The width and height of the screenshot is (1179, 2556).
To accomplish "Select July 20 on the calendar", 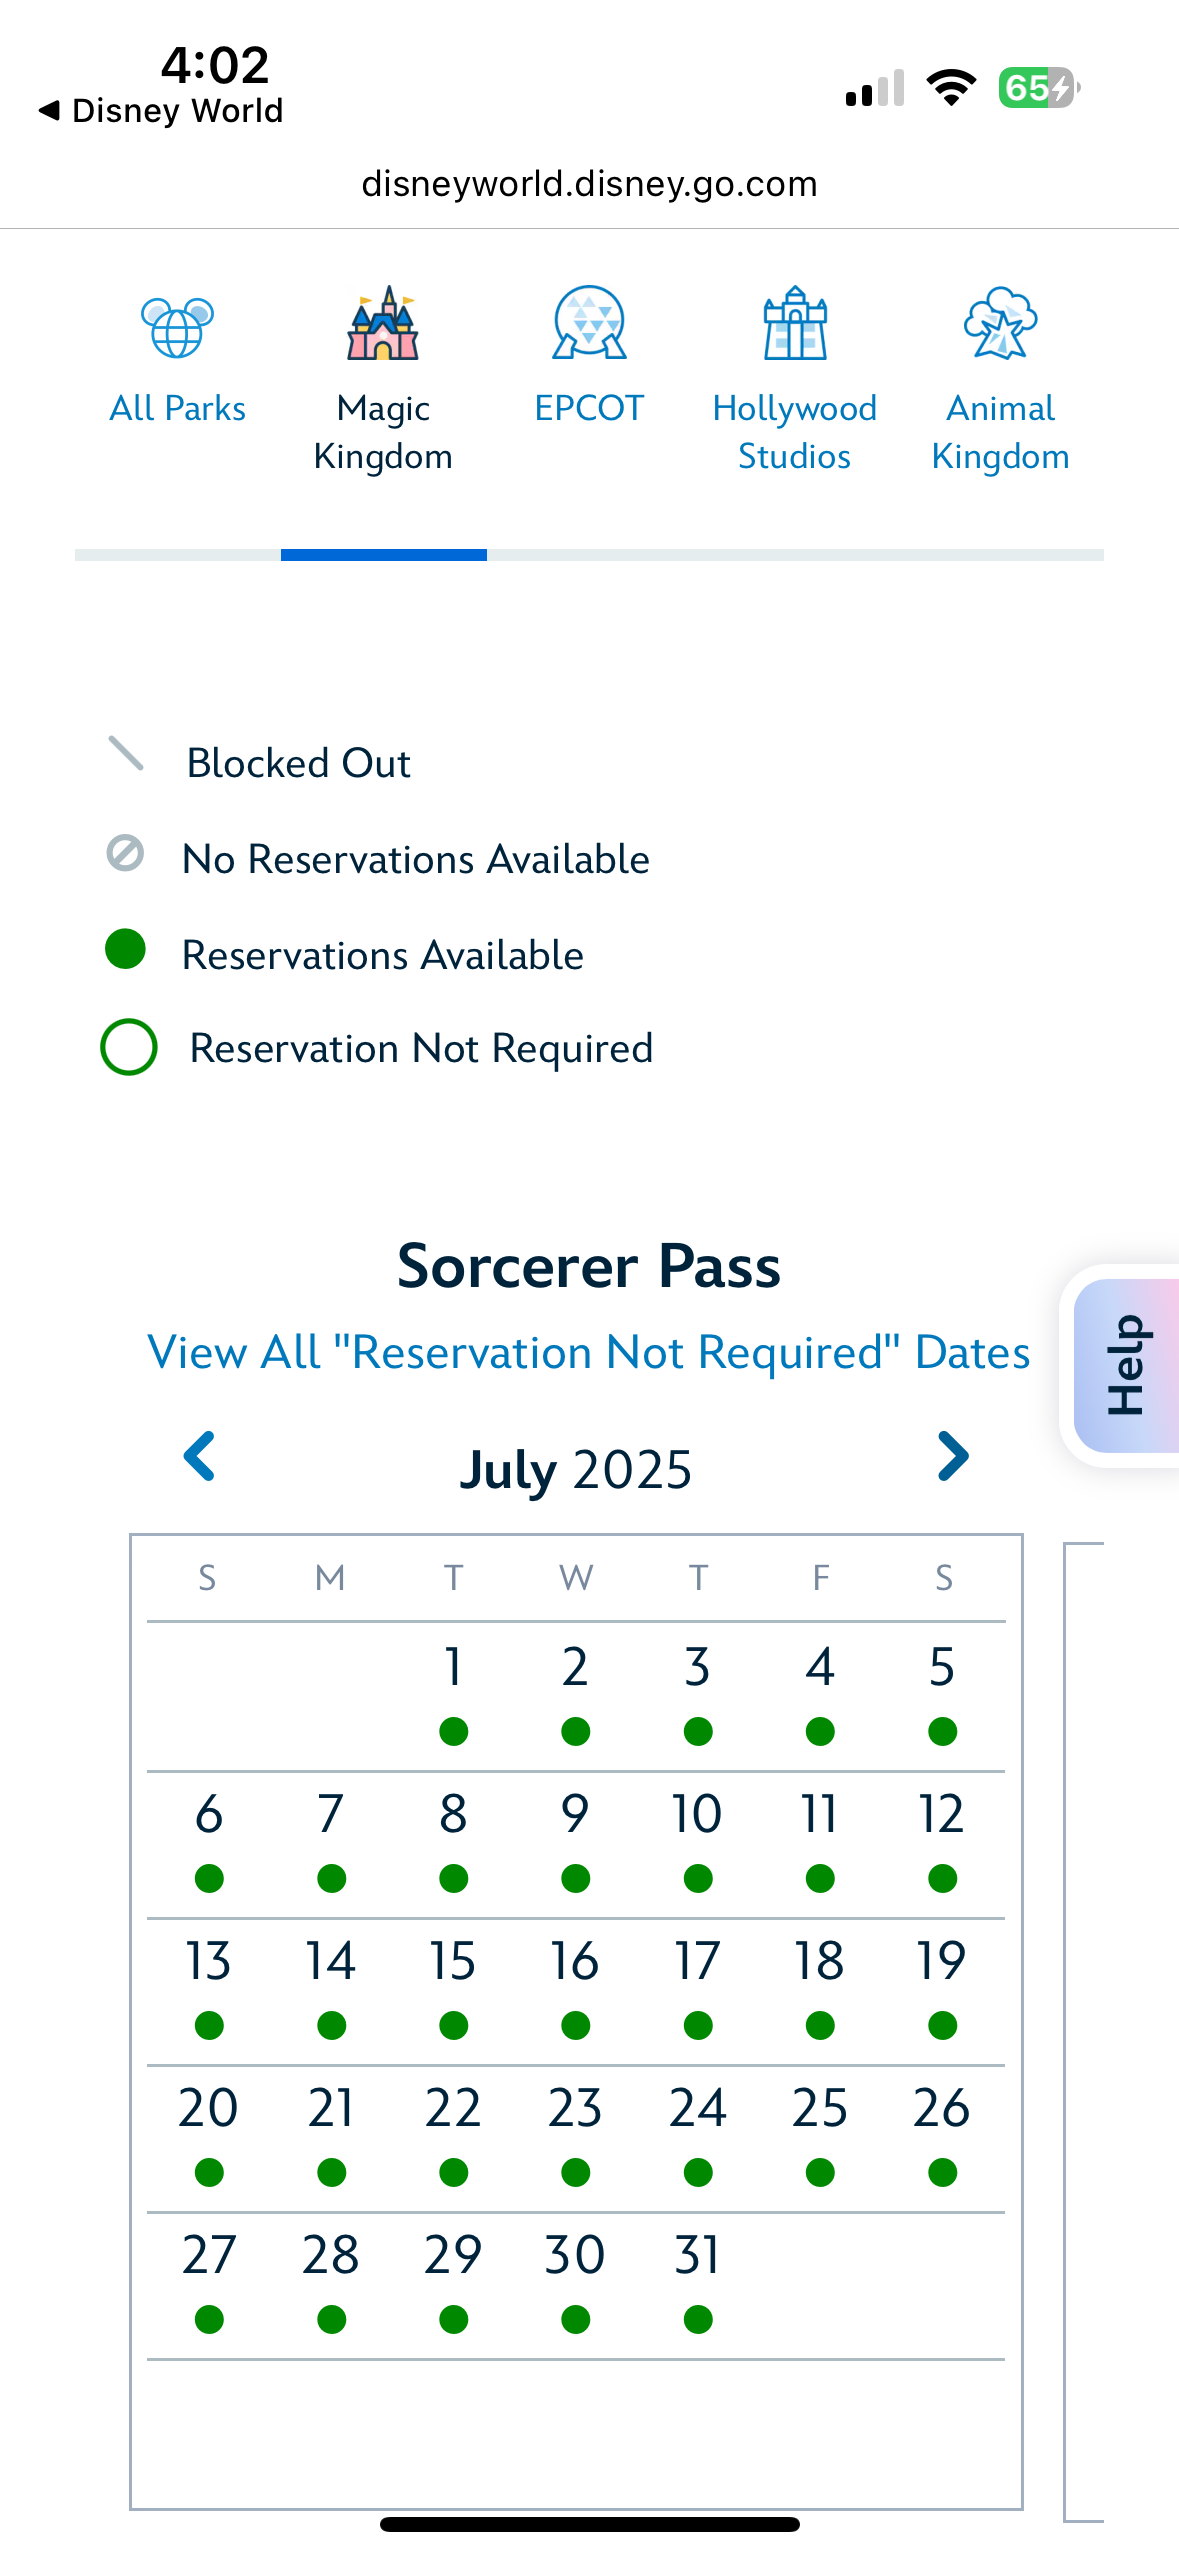I will 208,2131.
